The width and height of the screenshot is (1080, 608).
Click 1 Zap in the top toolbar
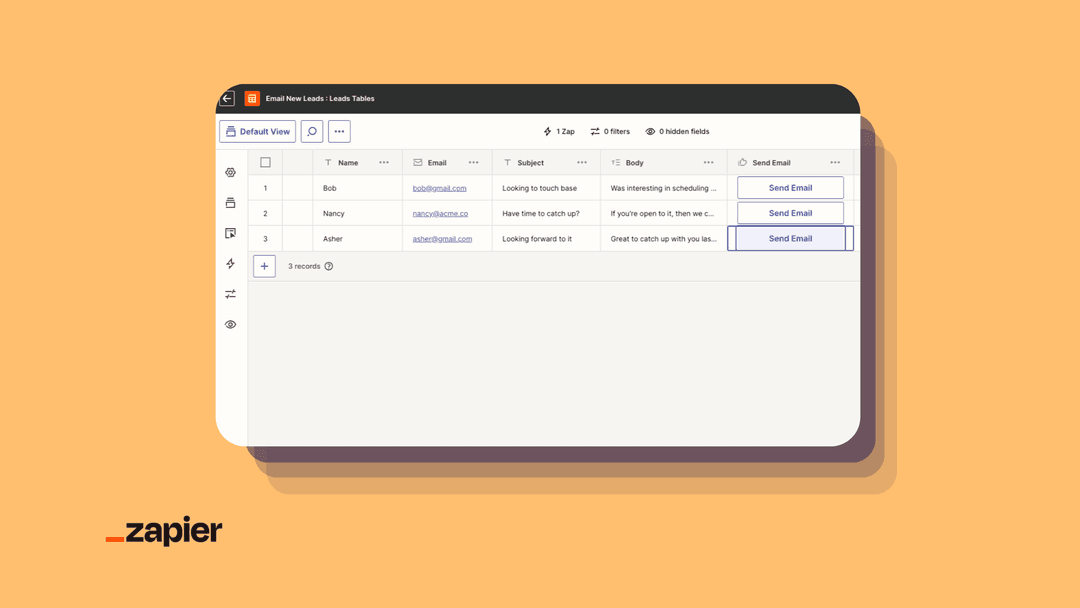[x=558, y=131]
